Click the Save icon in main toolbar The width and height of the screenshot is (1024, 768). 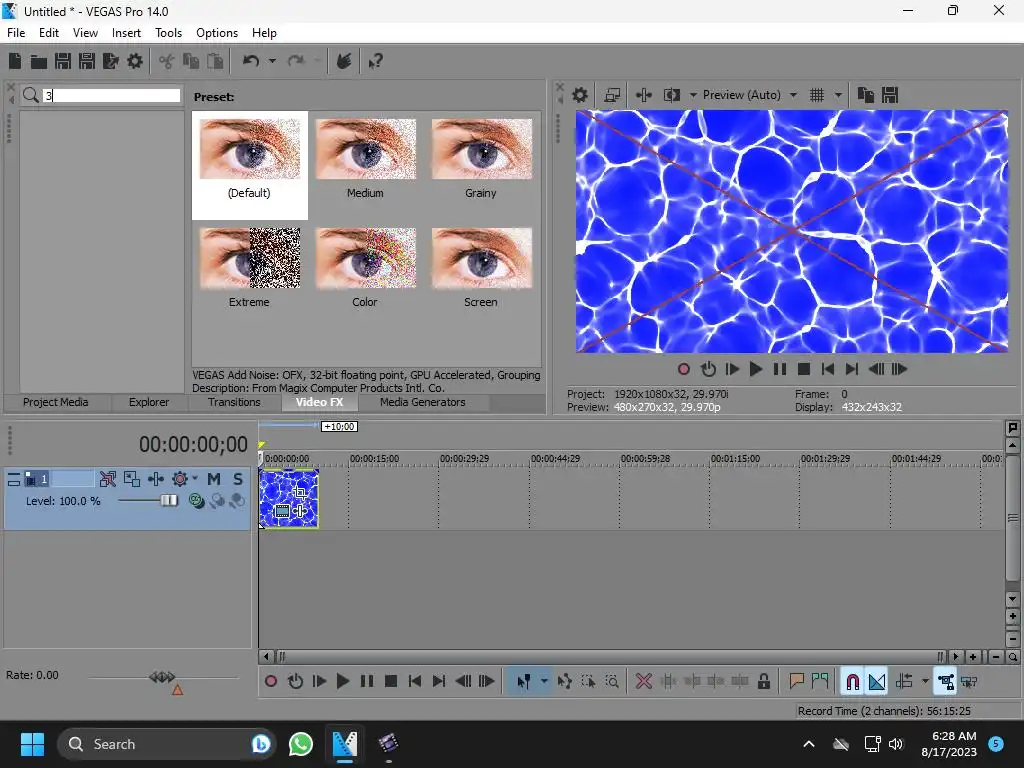(63, 61)
